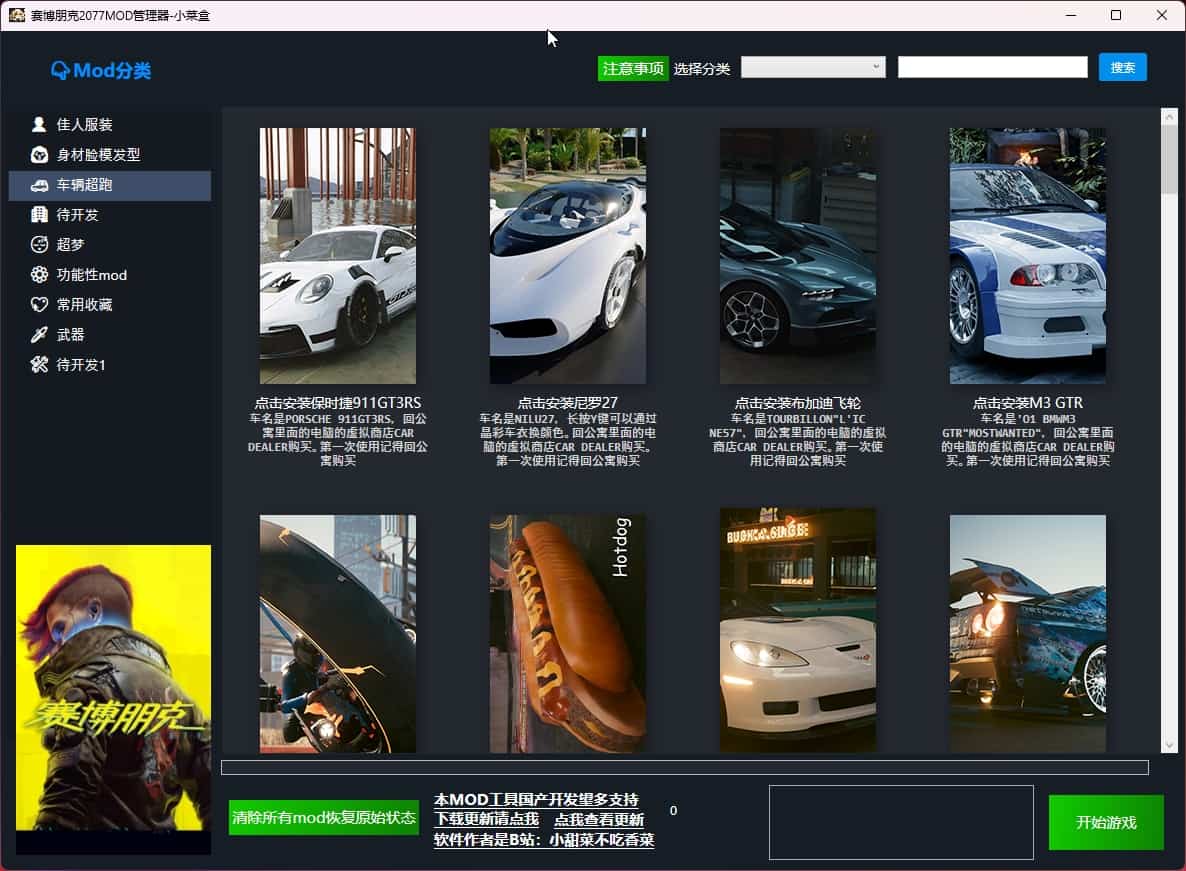The image size is (1186, 871).
Task: Click 清除所有mod恢复原始状态 button
Action: [324, 817]
